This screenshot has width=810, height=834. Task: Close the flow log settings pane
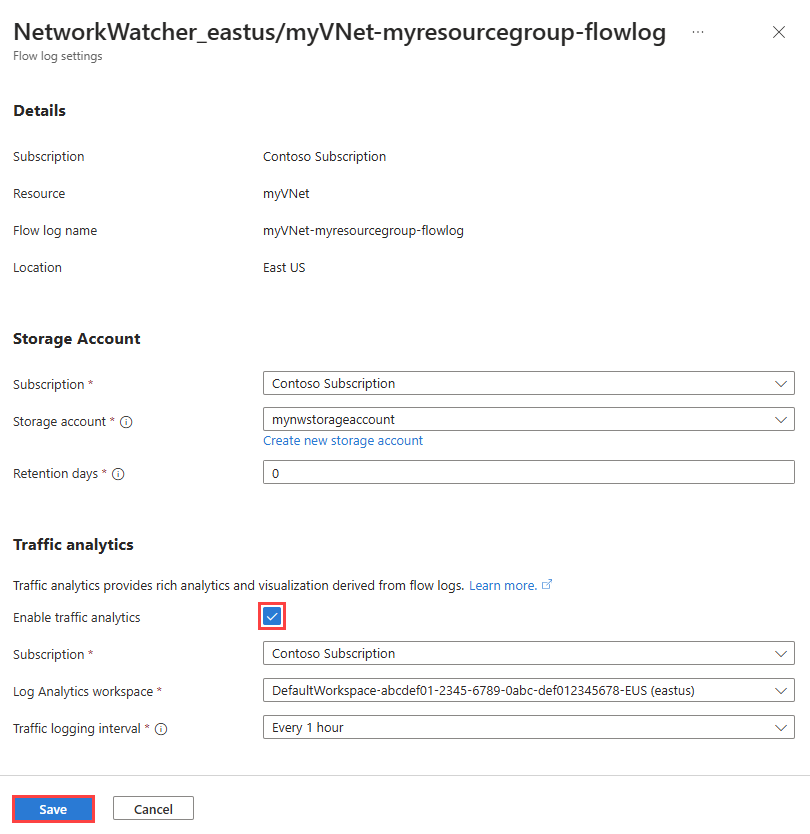(779, 32)
